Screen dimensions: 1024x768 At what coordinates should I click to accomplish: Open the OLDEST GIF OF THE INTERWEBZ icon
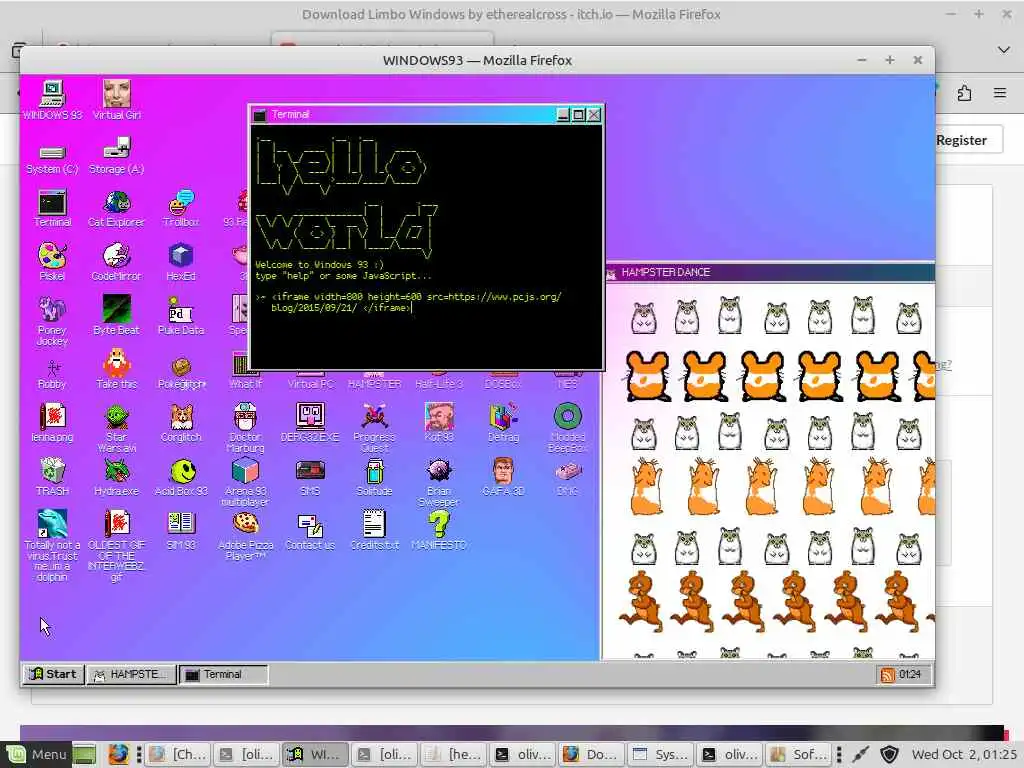116,546
